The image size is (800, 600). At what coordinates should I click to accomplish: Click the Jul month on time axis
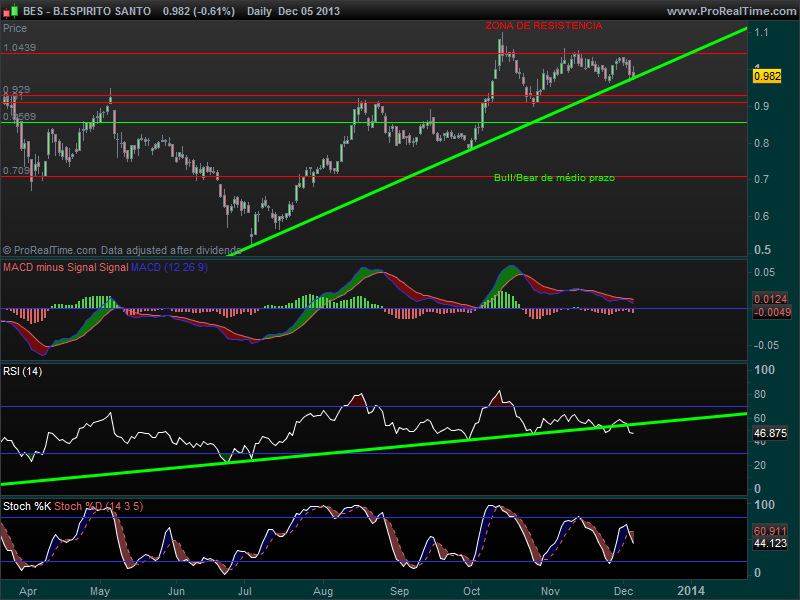coord(244,591)
